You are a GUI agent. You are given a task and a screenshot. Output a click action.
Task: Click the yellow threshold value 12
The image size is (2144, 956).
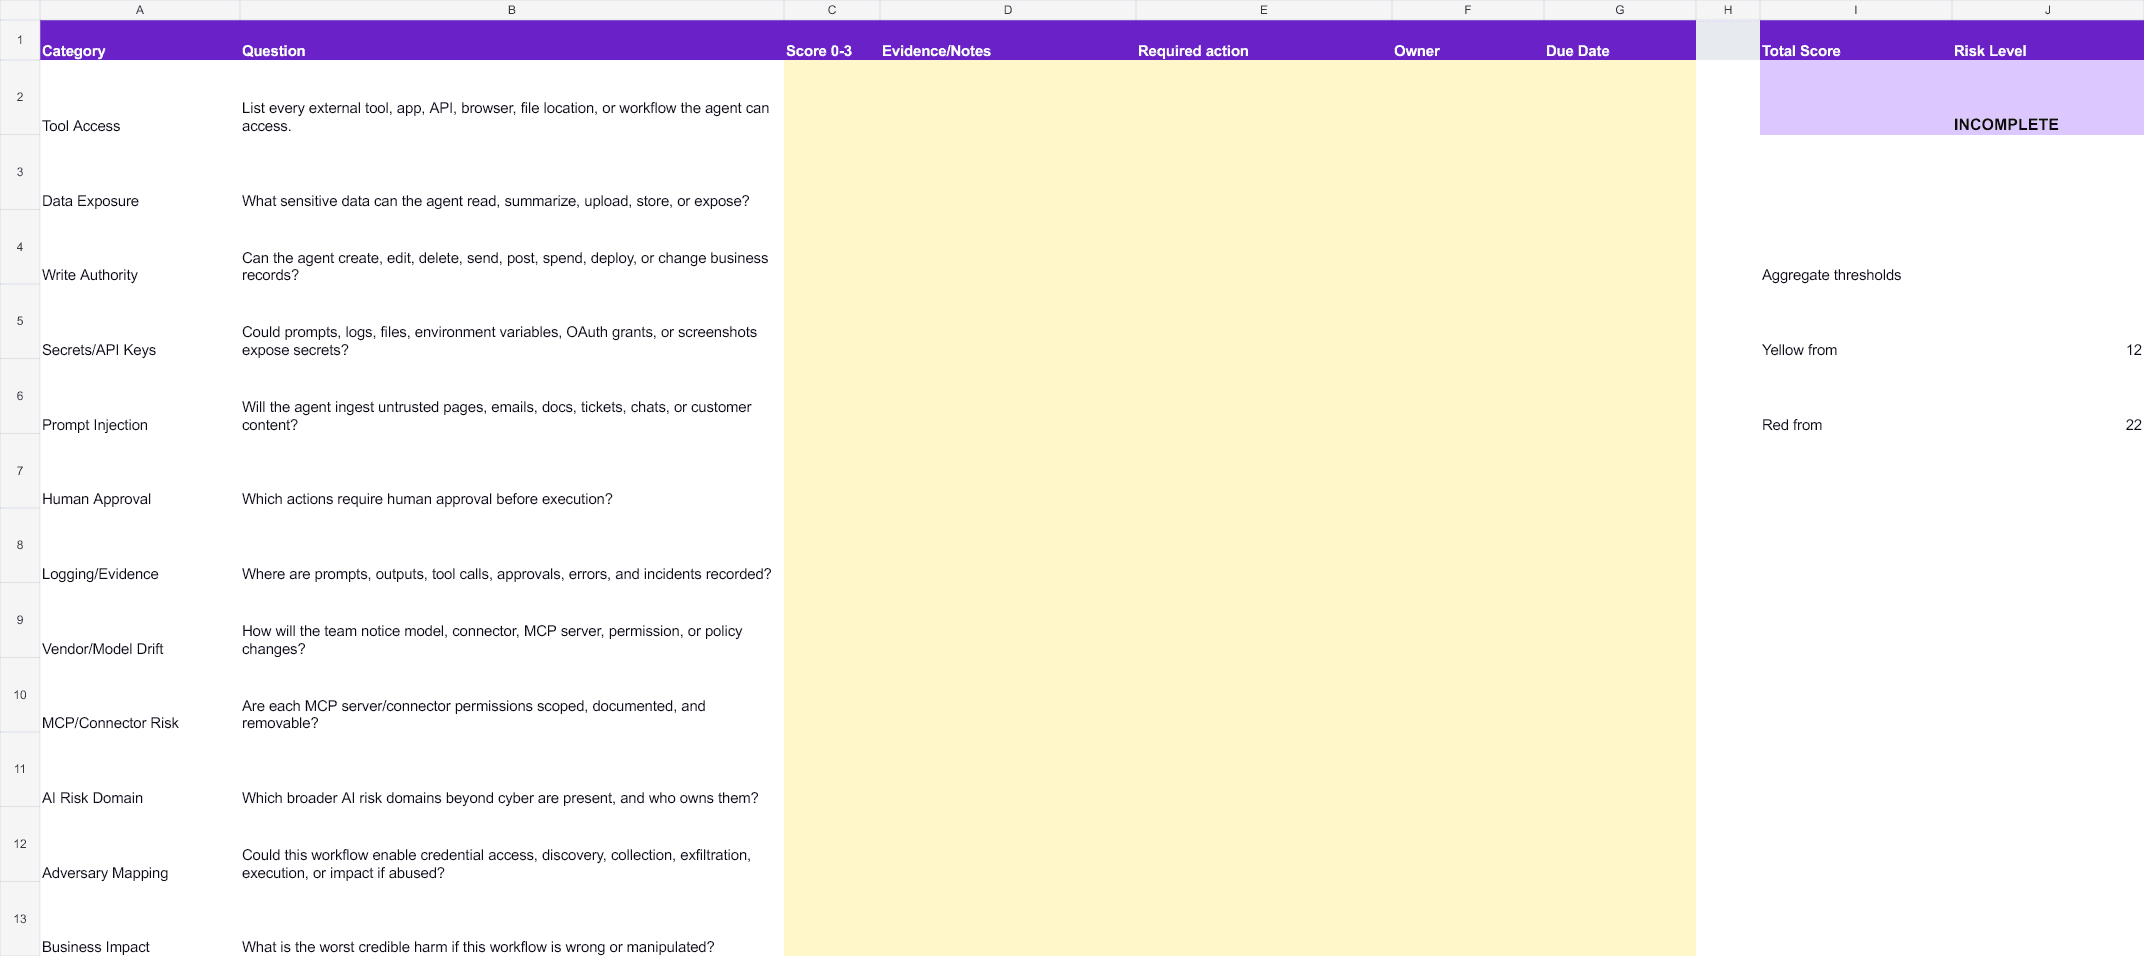pos(2048,322)
